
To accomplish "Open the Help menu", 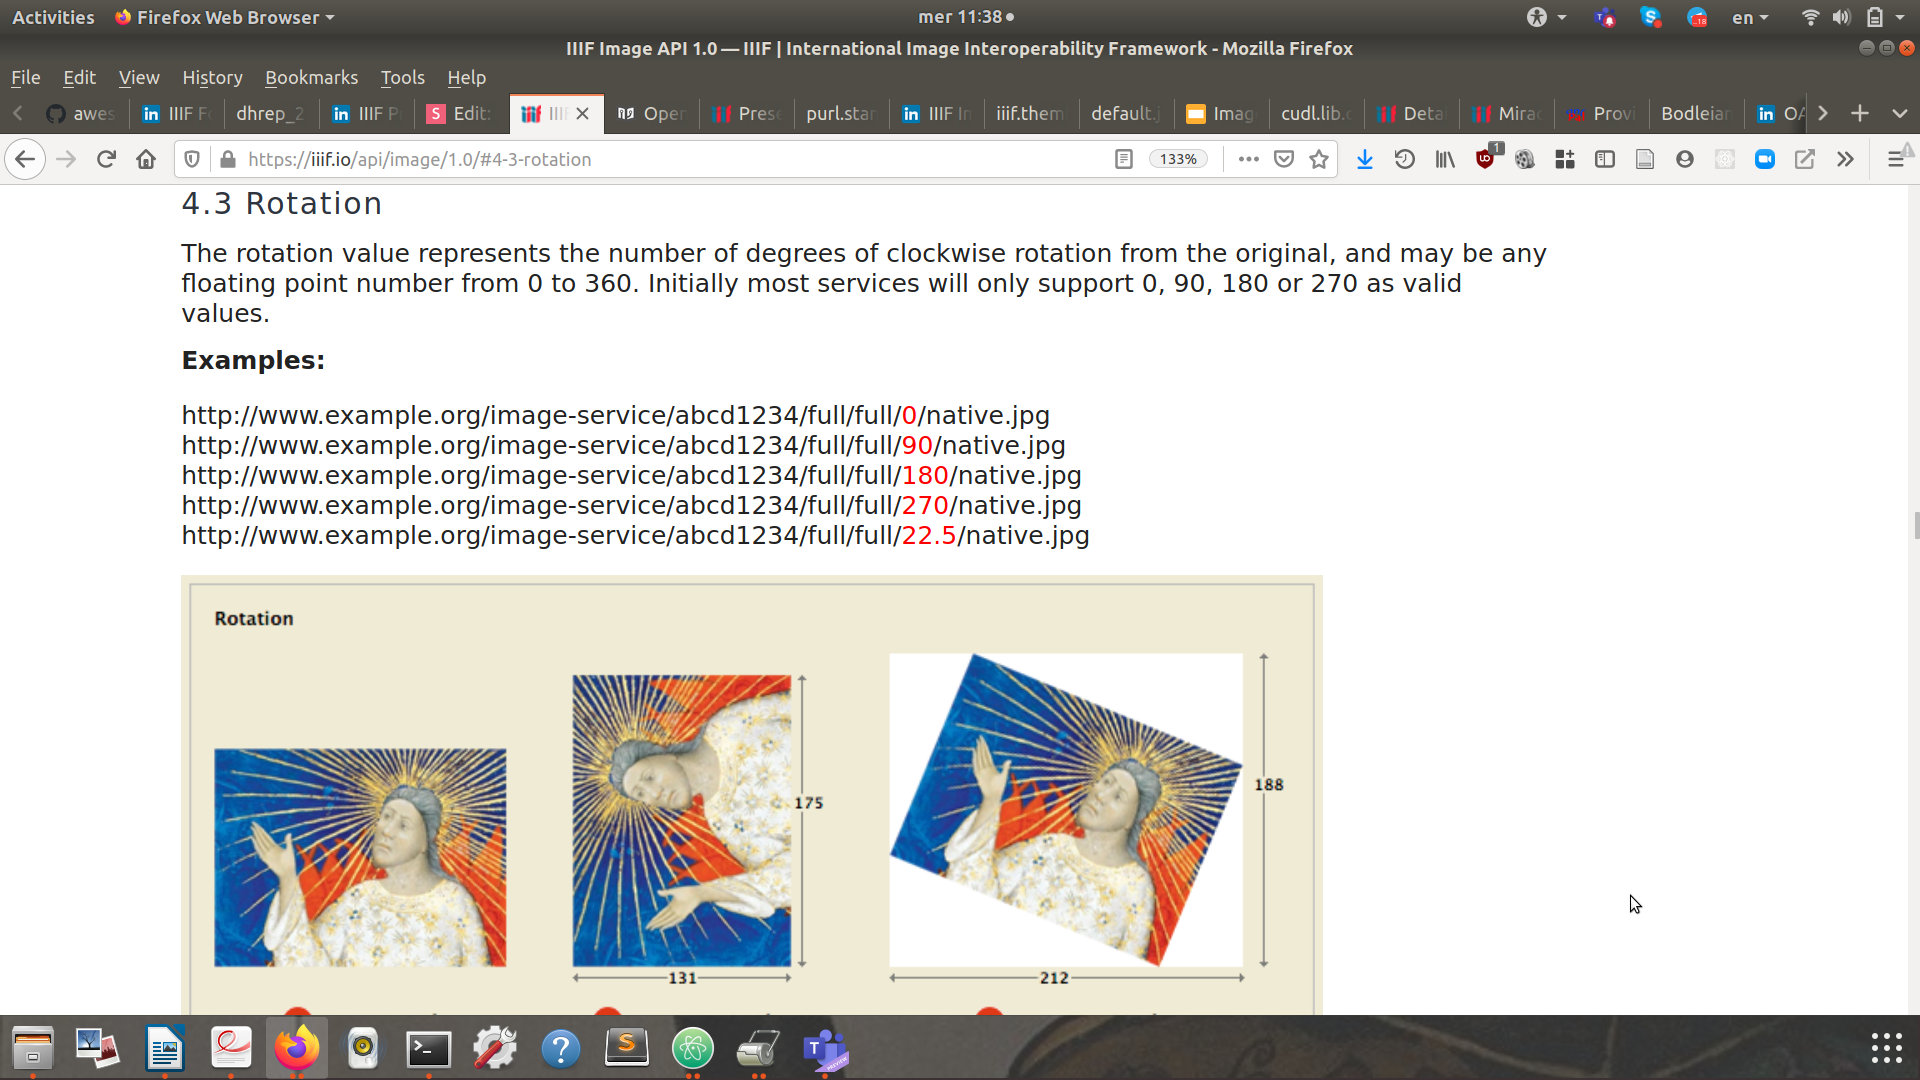I will 466,77.
